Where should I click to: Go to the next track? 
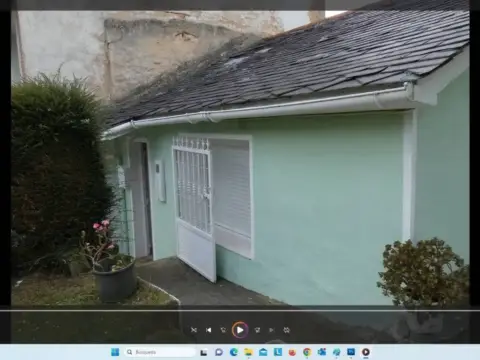(x=272, y=330)
